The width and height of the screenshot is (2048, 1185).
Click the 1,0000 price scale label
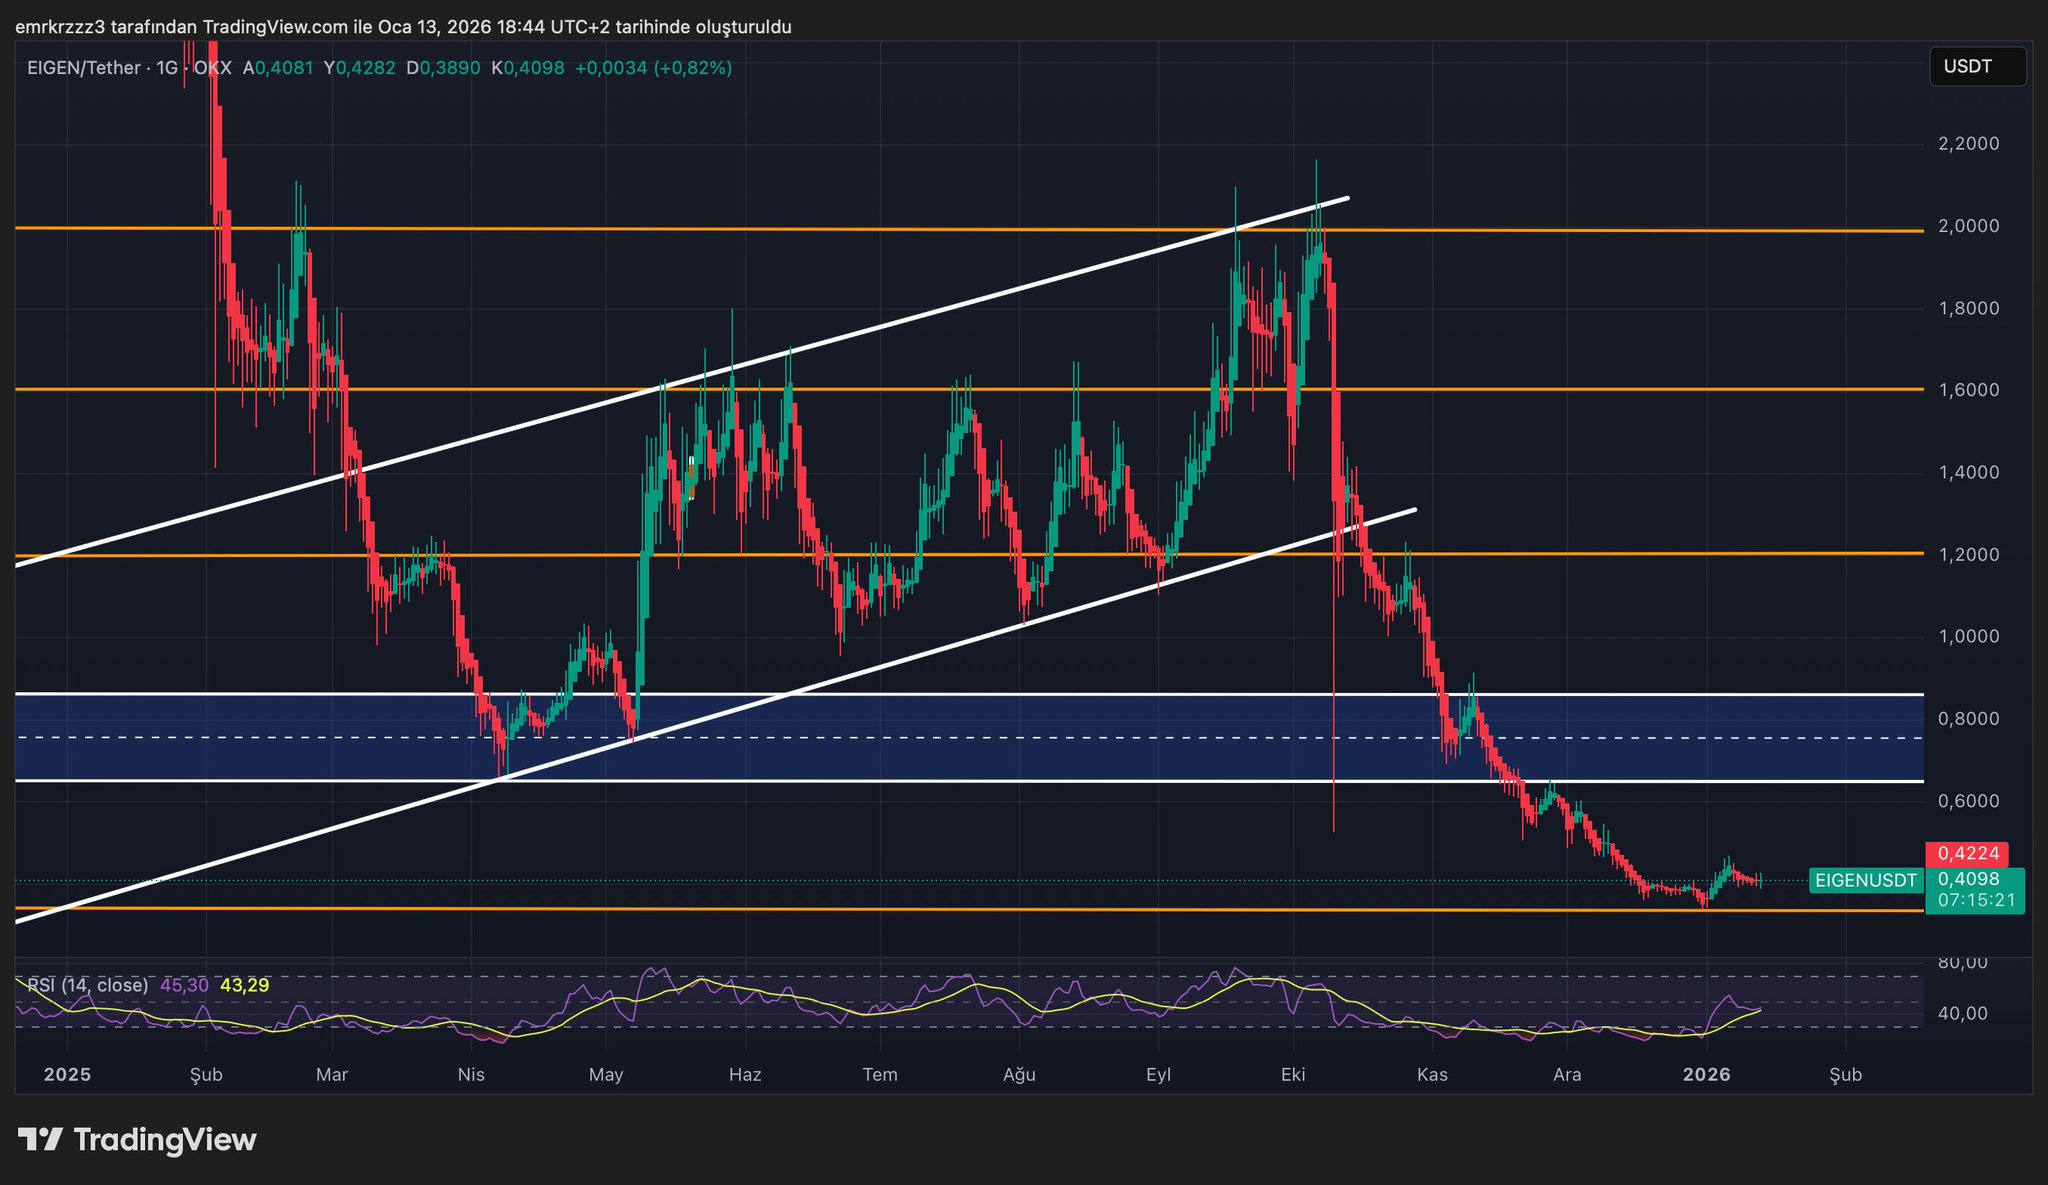pos(1968,637)
